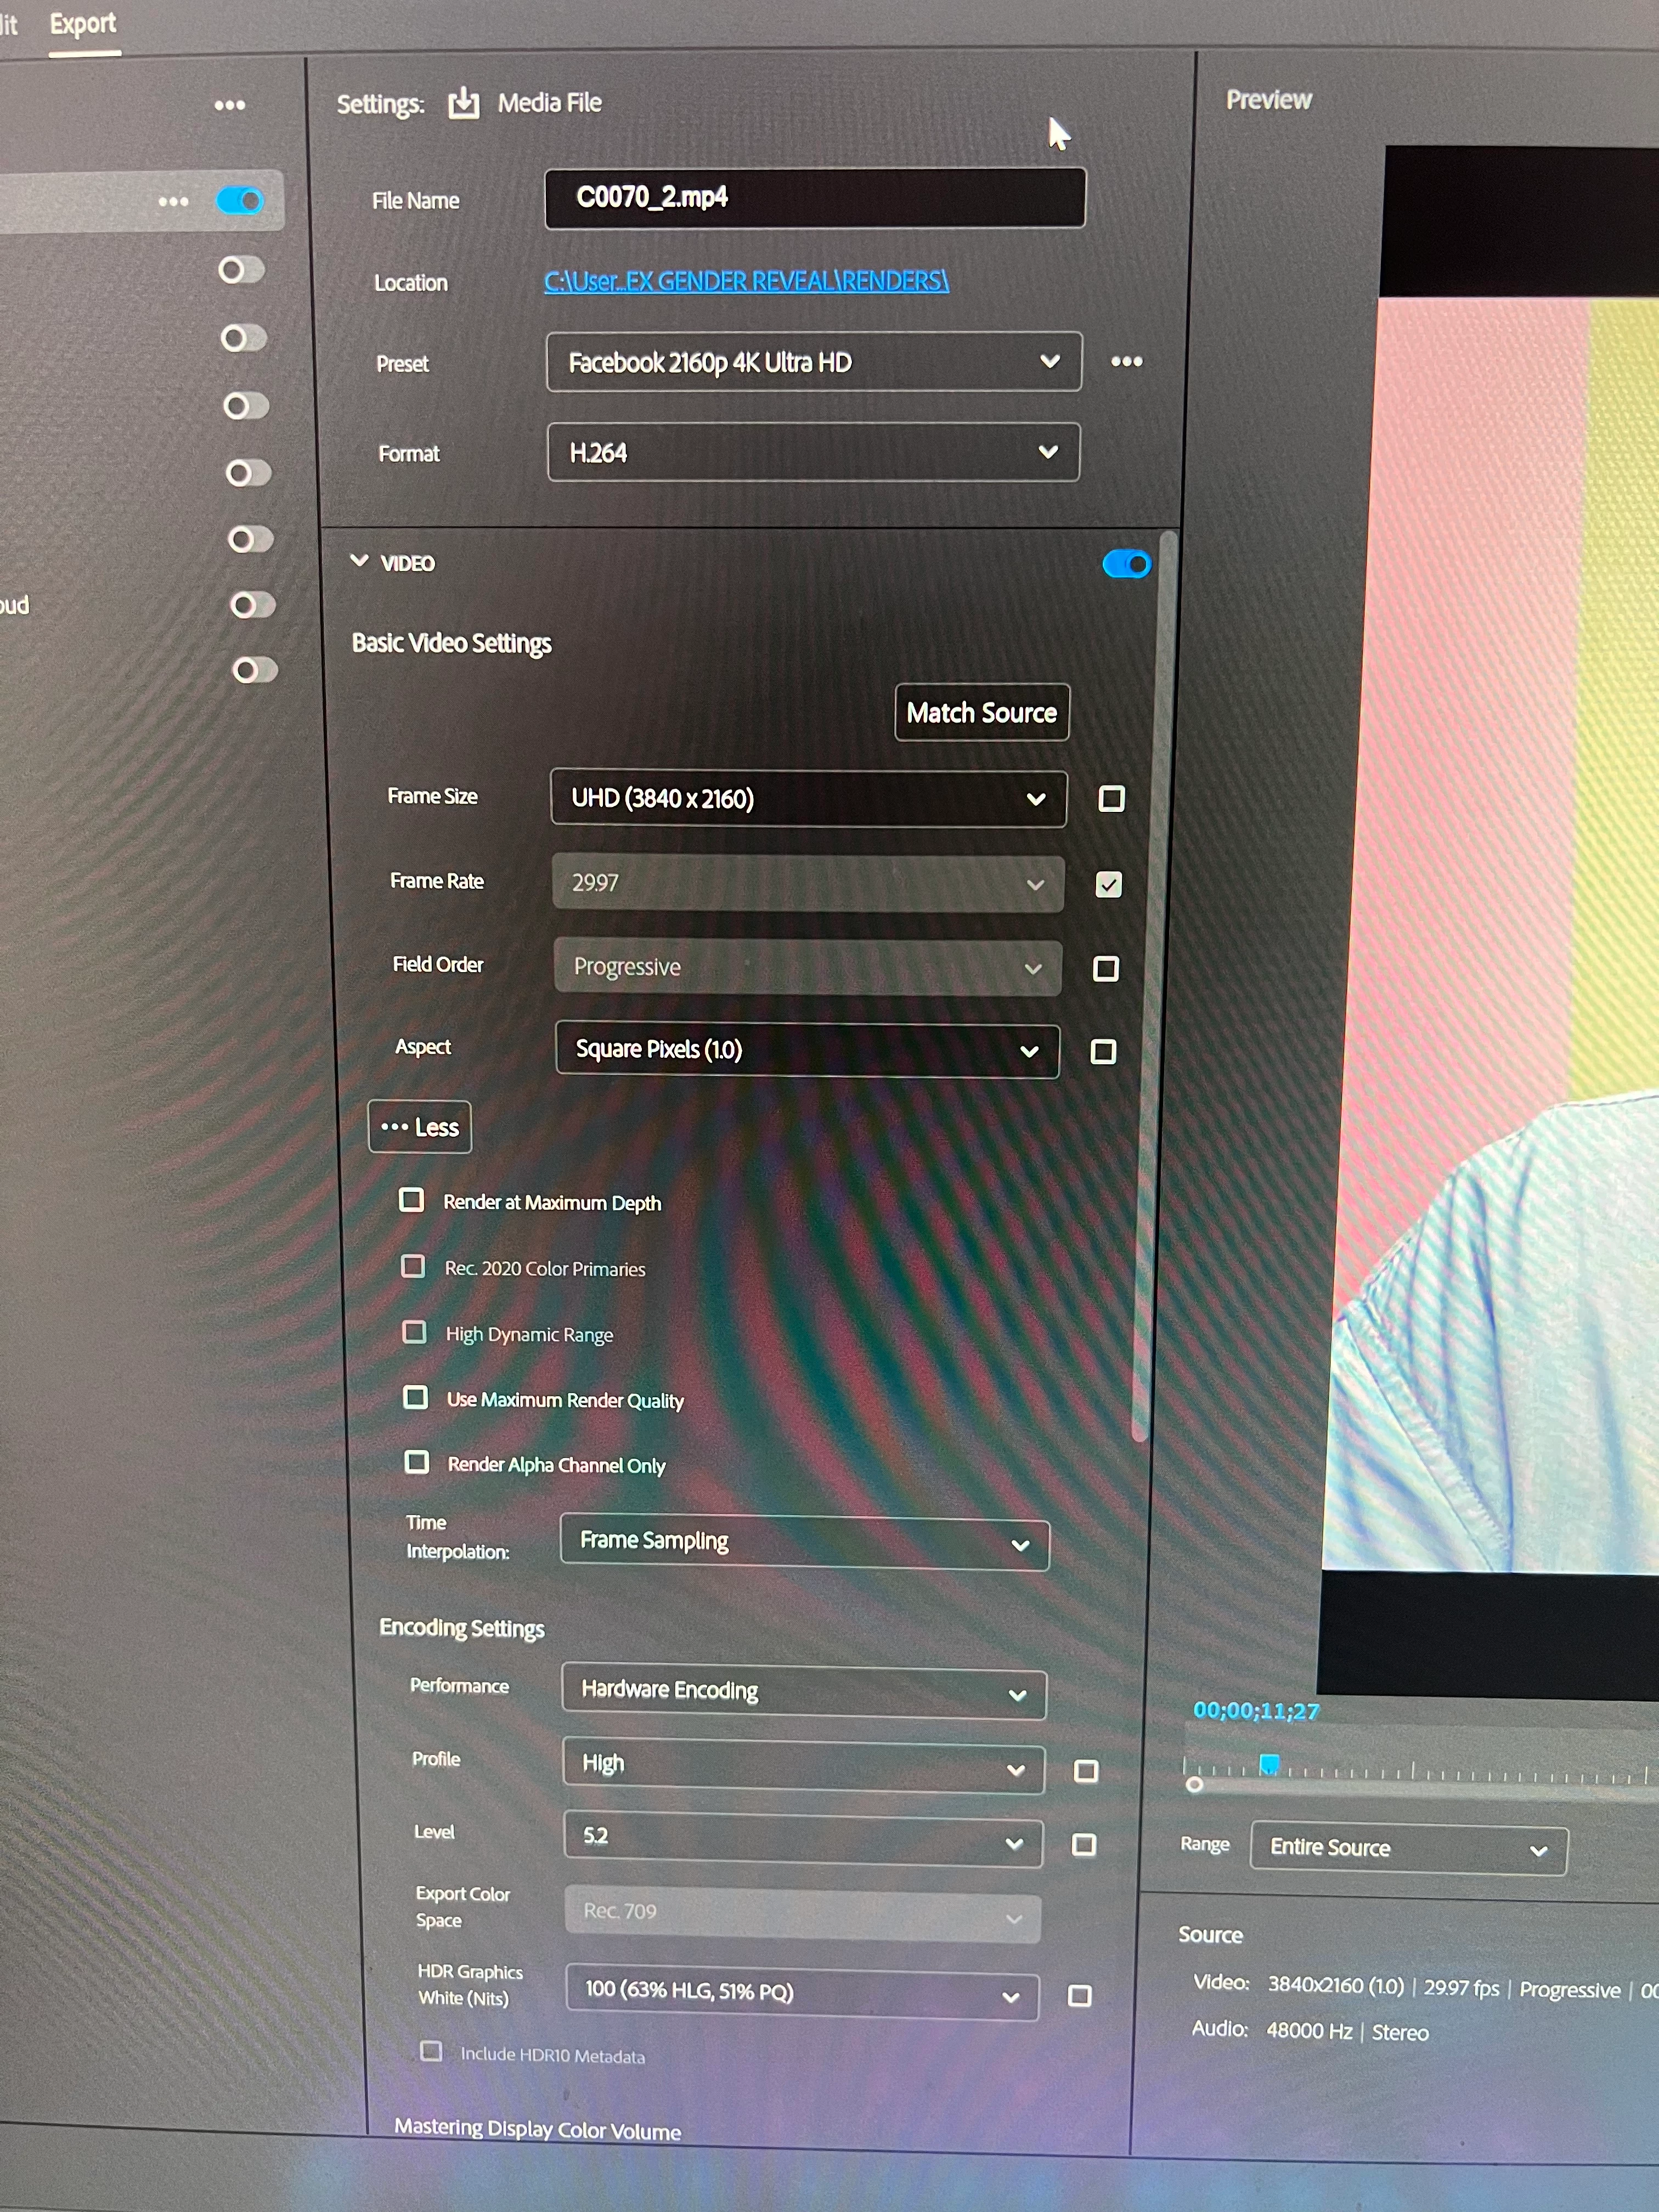The height and width of the screenshot is (2212, 1659).
Task: Collapse the VIDEO section chevron
Action: click(360, 561)
